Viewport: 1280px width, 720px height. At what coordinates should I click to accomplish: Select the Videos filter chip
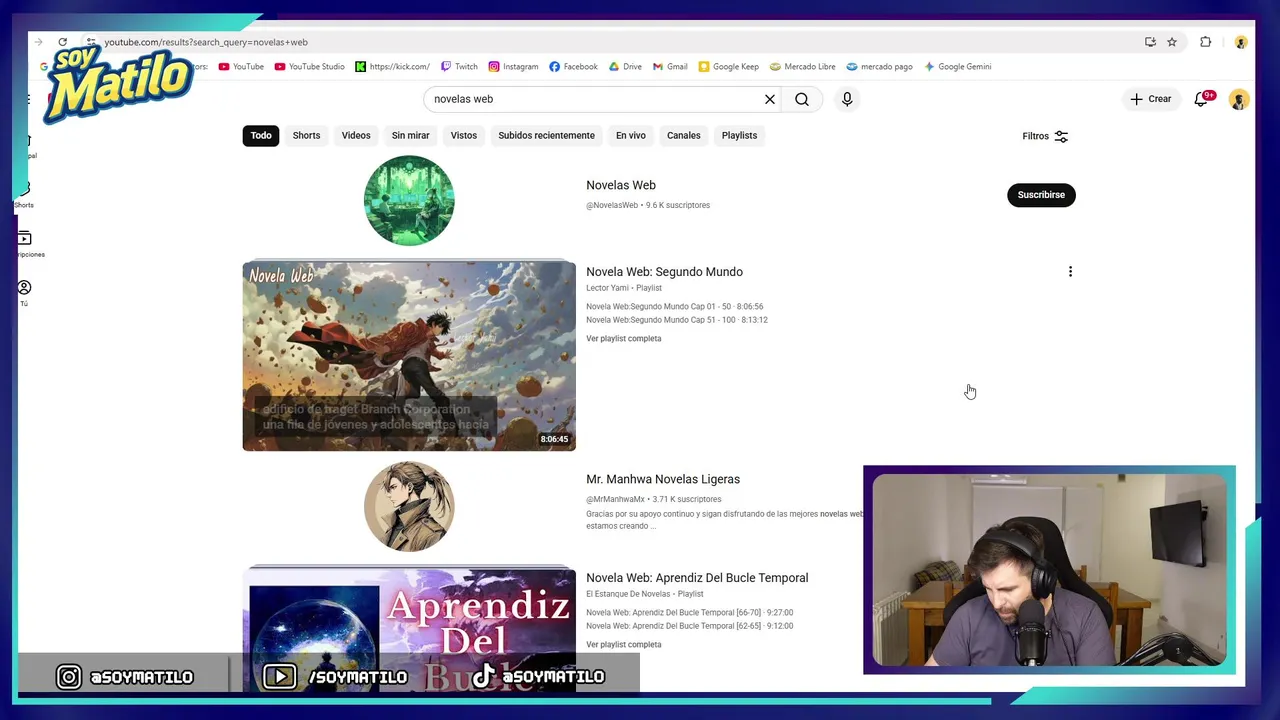tap(356, 135)
